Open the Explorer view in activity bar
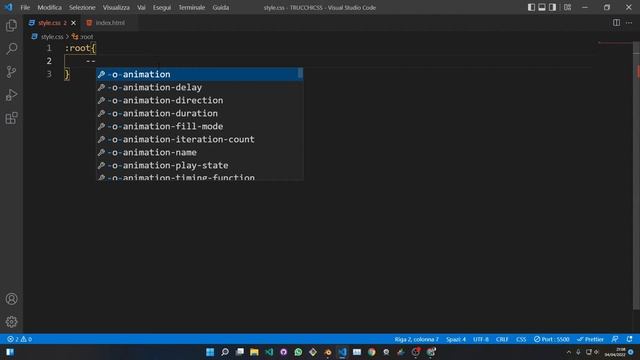Screen dimensions: 640x360 pyautogui.click(x=11, y=26)
